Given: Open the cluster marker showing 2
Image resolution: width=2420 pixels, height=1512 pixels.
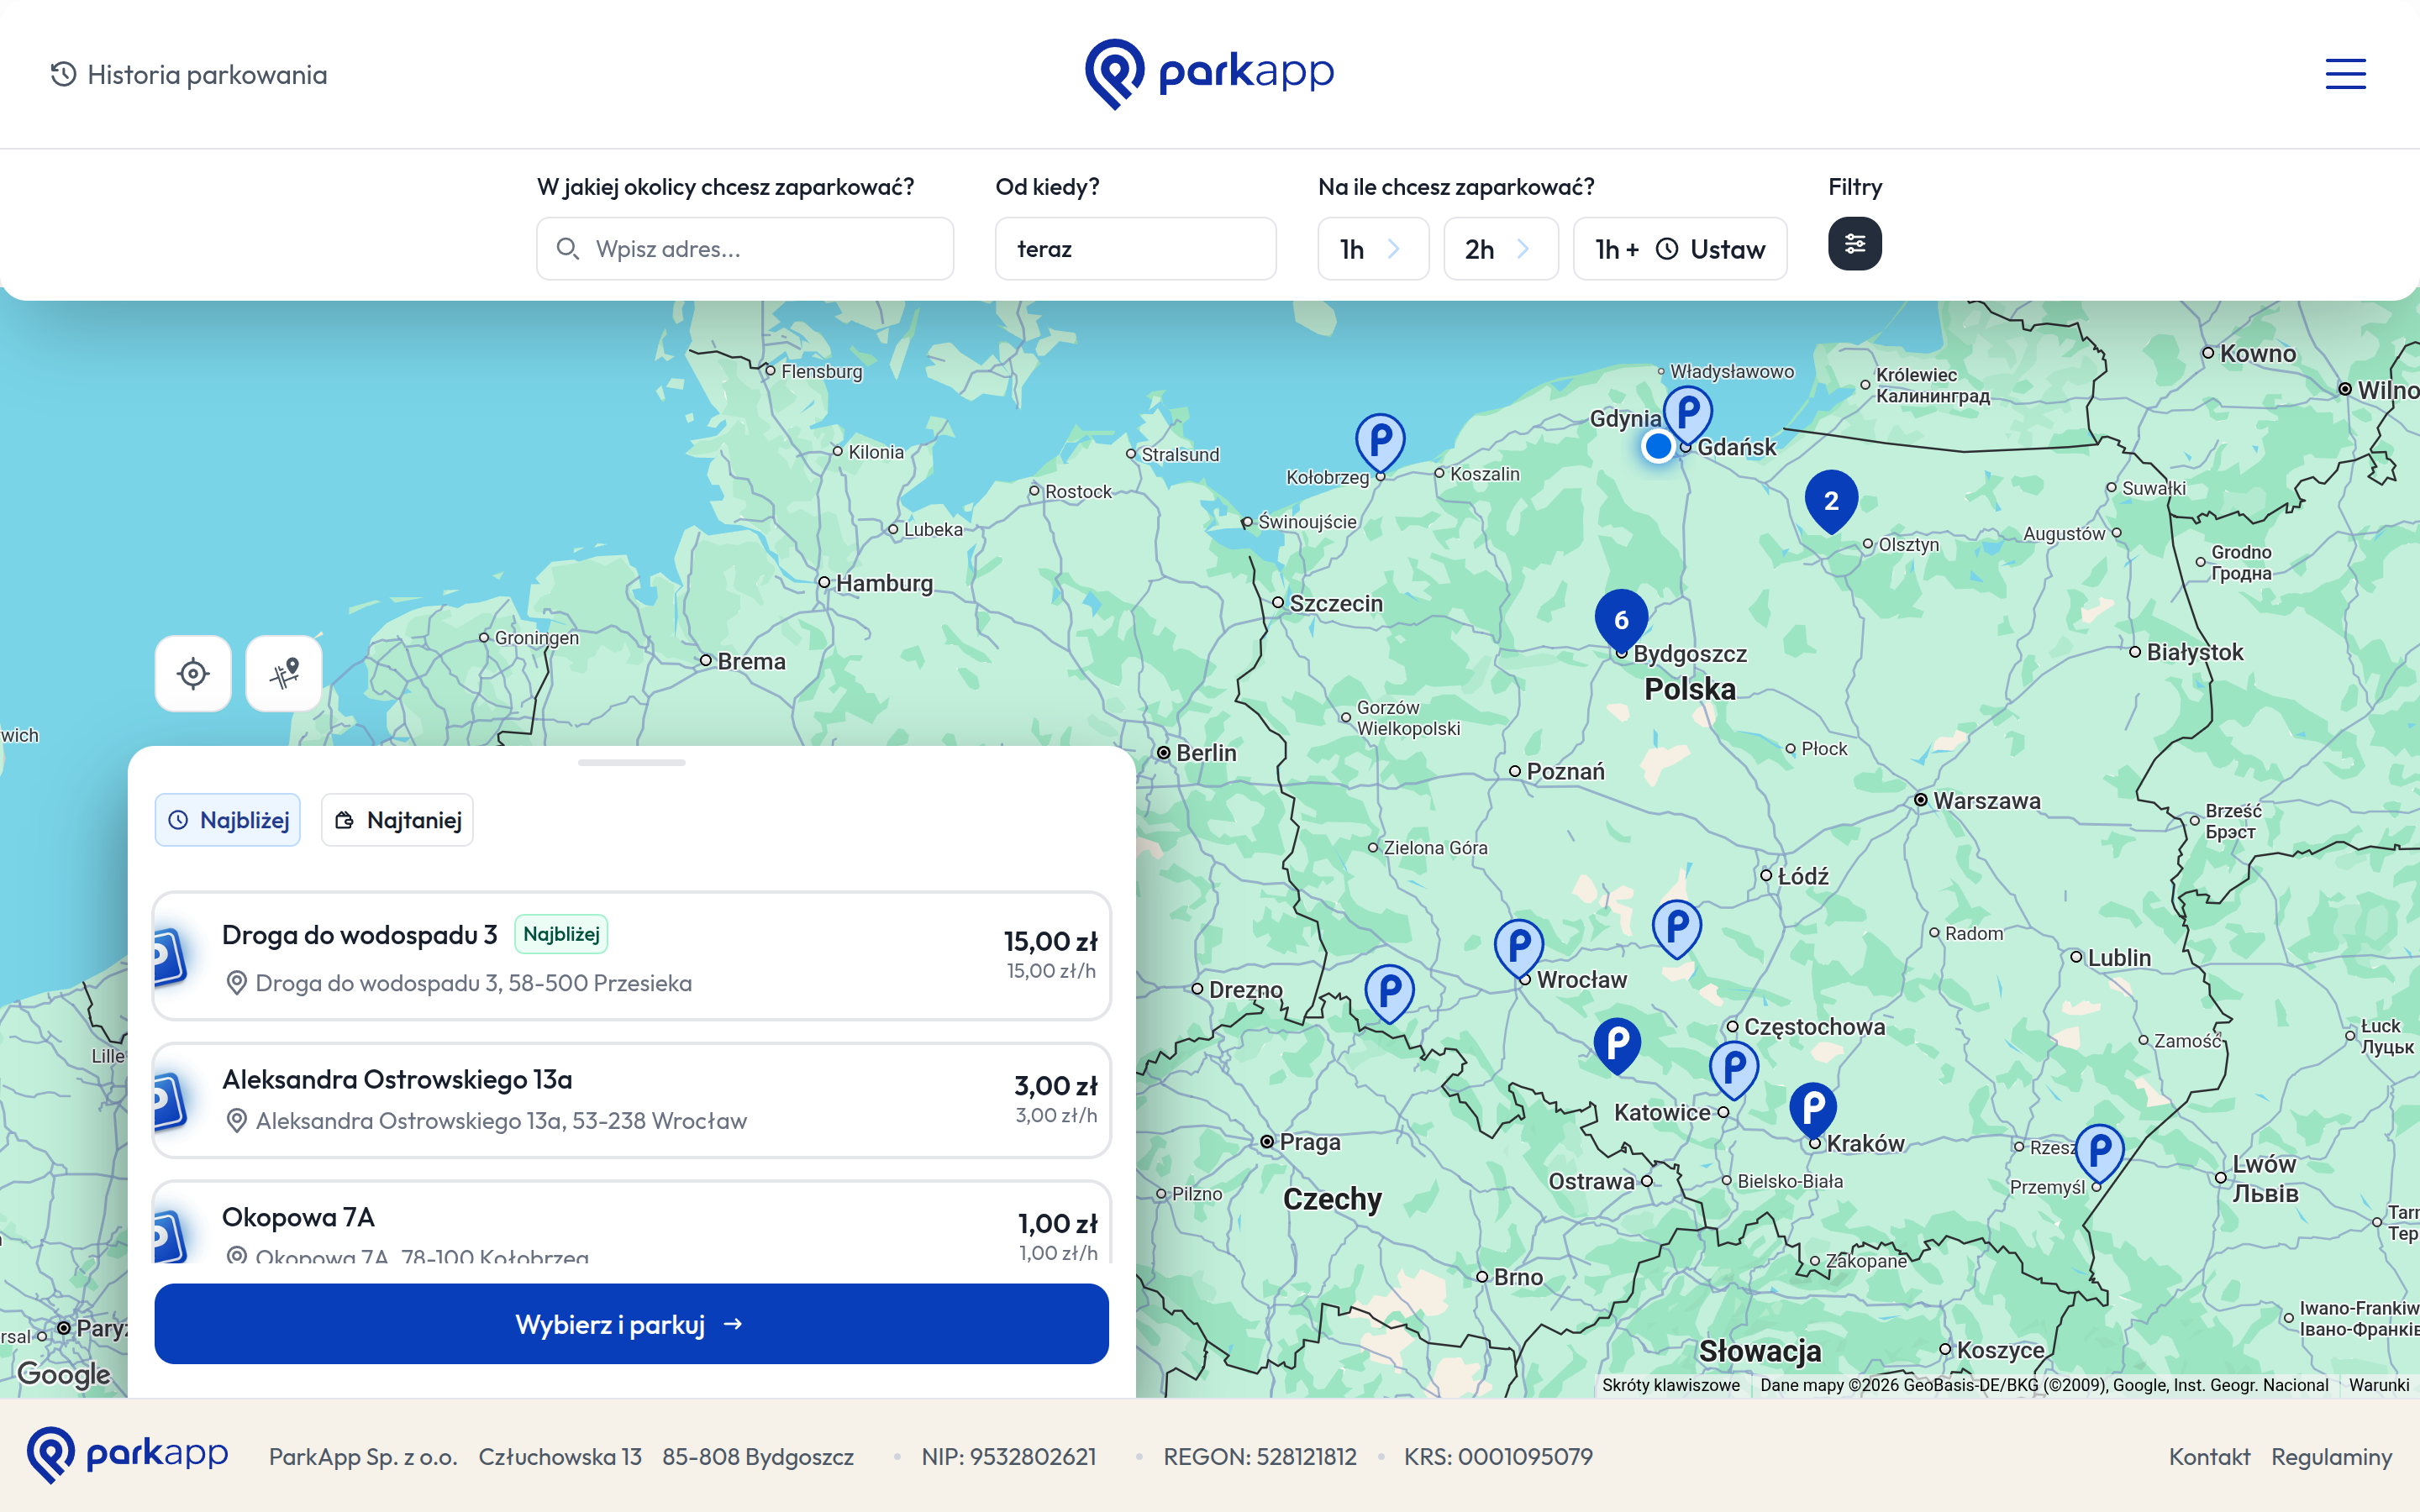Looking at the screenshot, I should (1831, 501).
